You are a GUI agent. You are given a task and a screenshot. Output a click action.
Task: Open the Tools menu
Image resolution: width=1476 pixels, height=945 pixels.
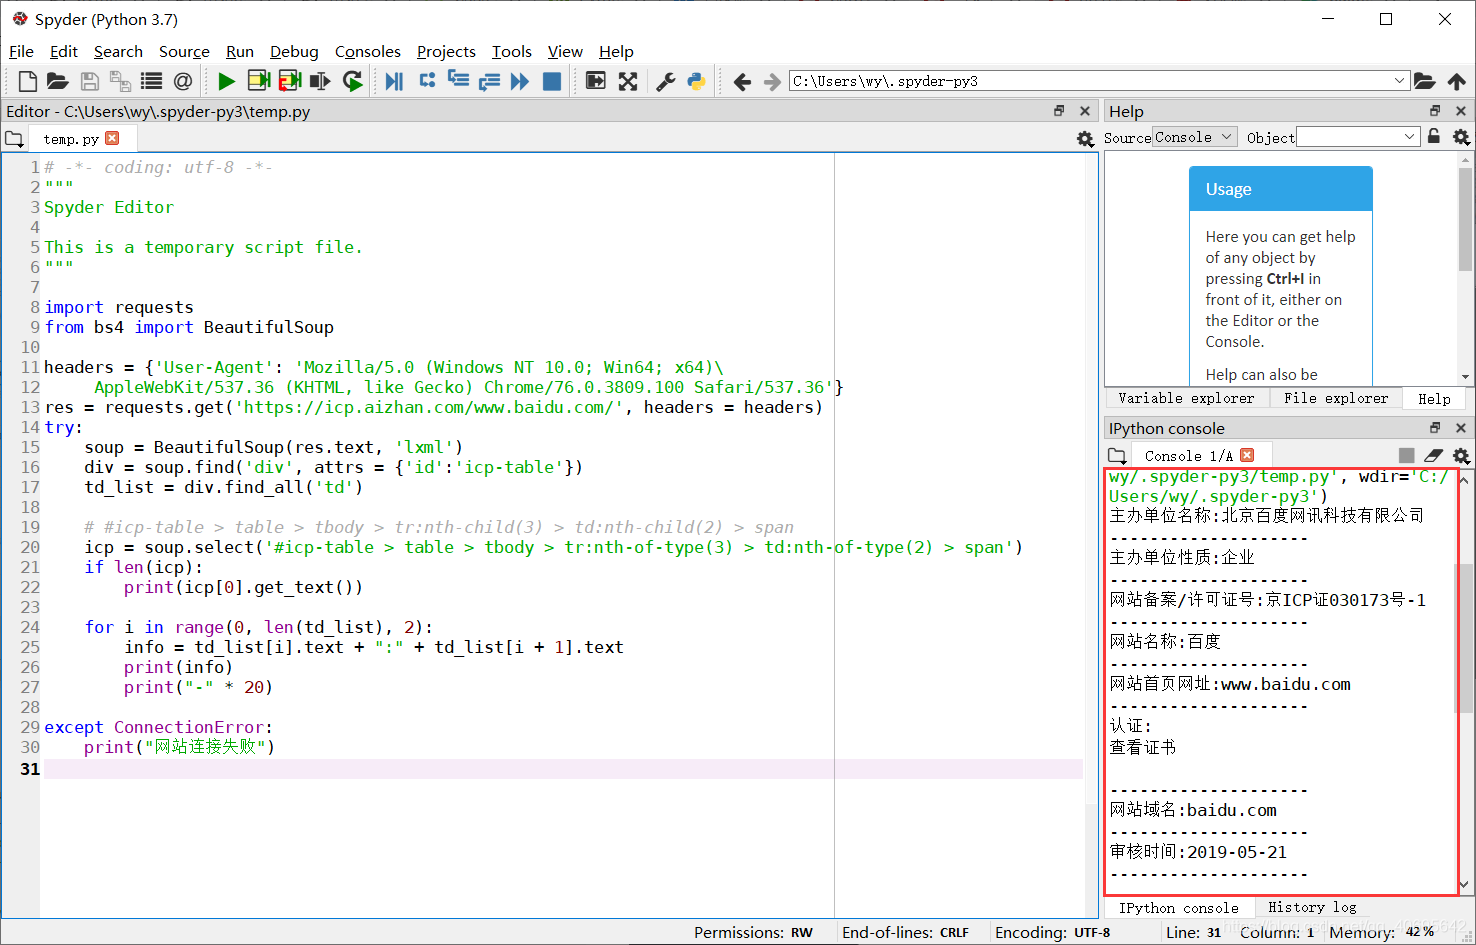pyautogui.click(x=511, y=51)
